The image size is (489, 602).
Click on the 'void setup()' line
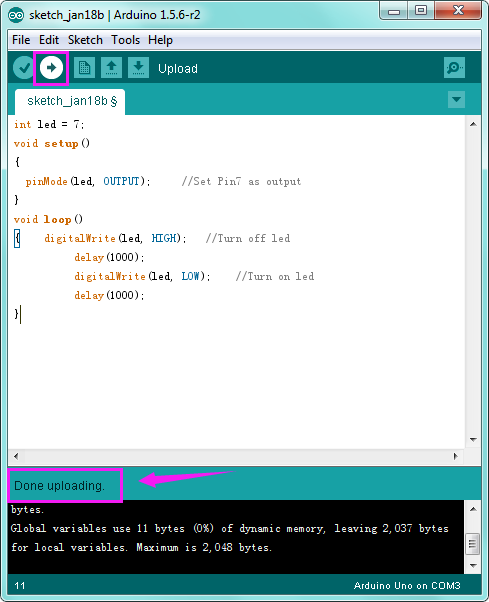point(52,144)
